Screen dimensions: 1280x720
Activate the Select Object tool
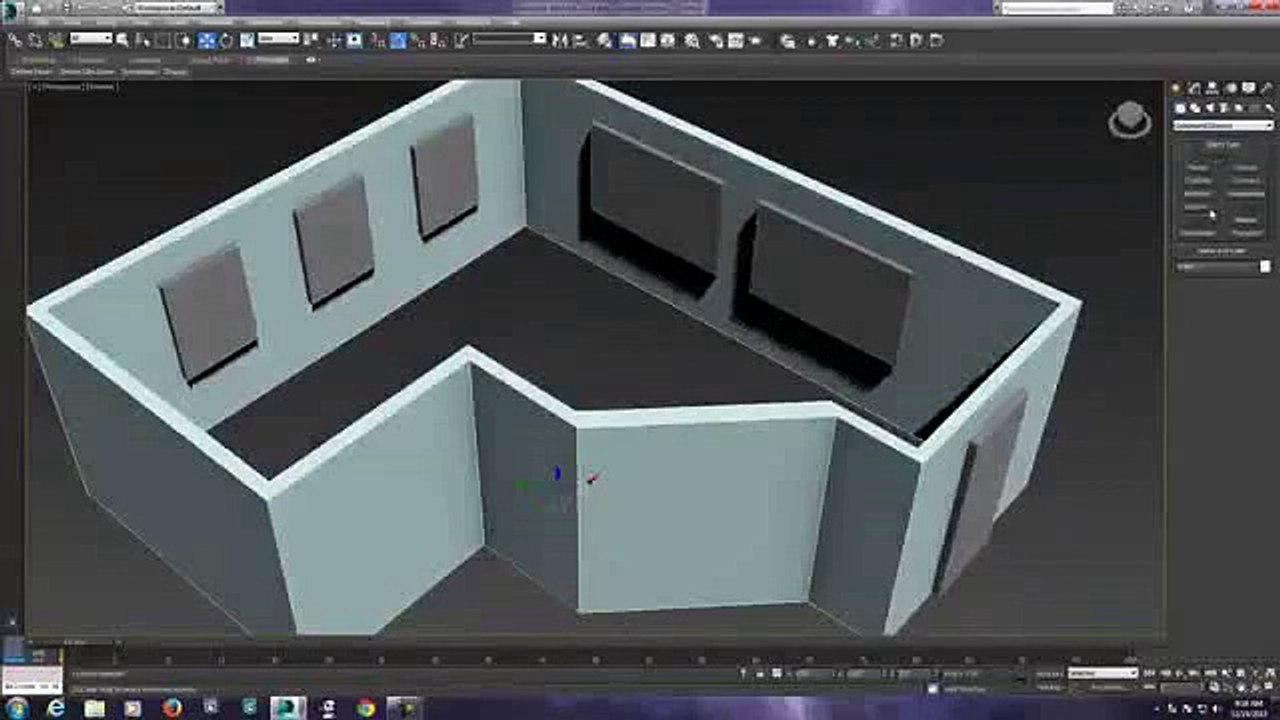(122, 41)
